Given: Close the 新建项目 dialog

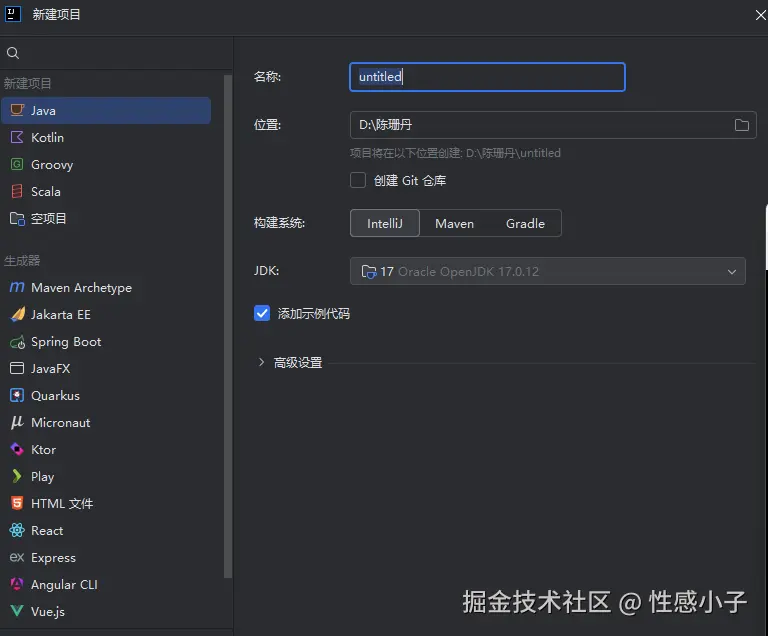Looking at the screenshot, I should coord(760,15).
